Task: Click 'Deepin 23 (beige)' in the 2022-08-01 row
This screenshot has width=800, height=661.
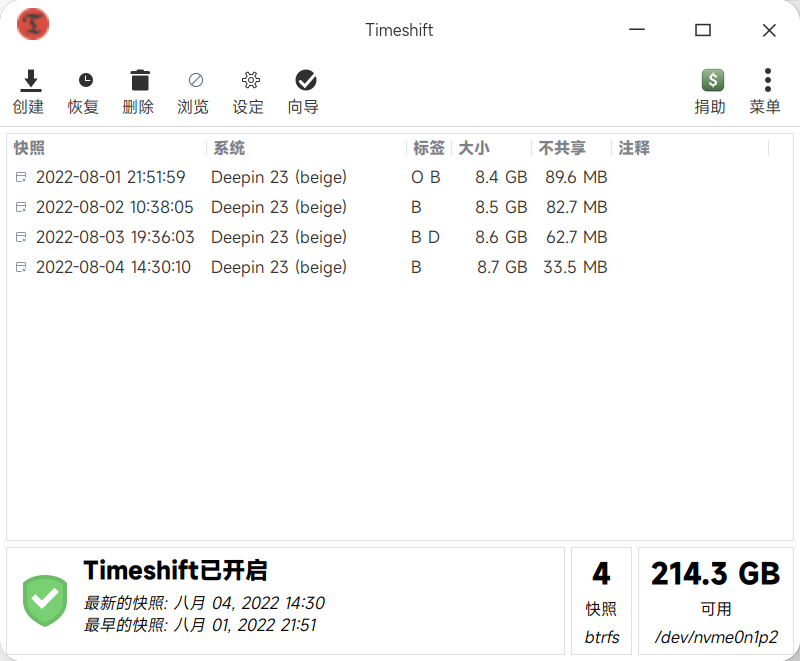Action: coord(279,177)
